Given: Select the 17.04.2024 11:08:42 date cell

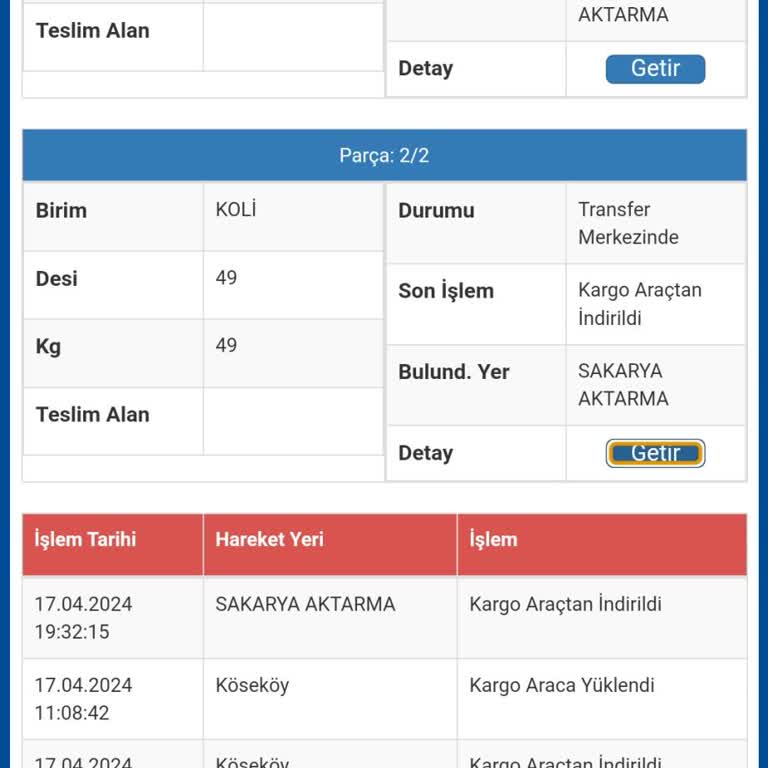Looking at the screenshot, I should [x=113, y=699].
